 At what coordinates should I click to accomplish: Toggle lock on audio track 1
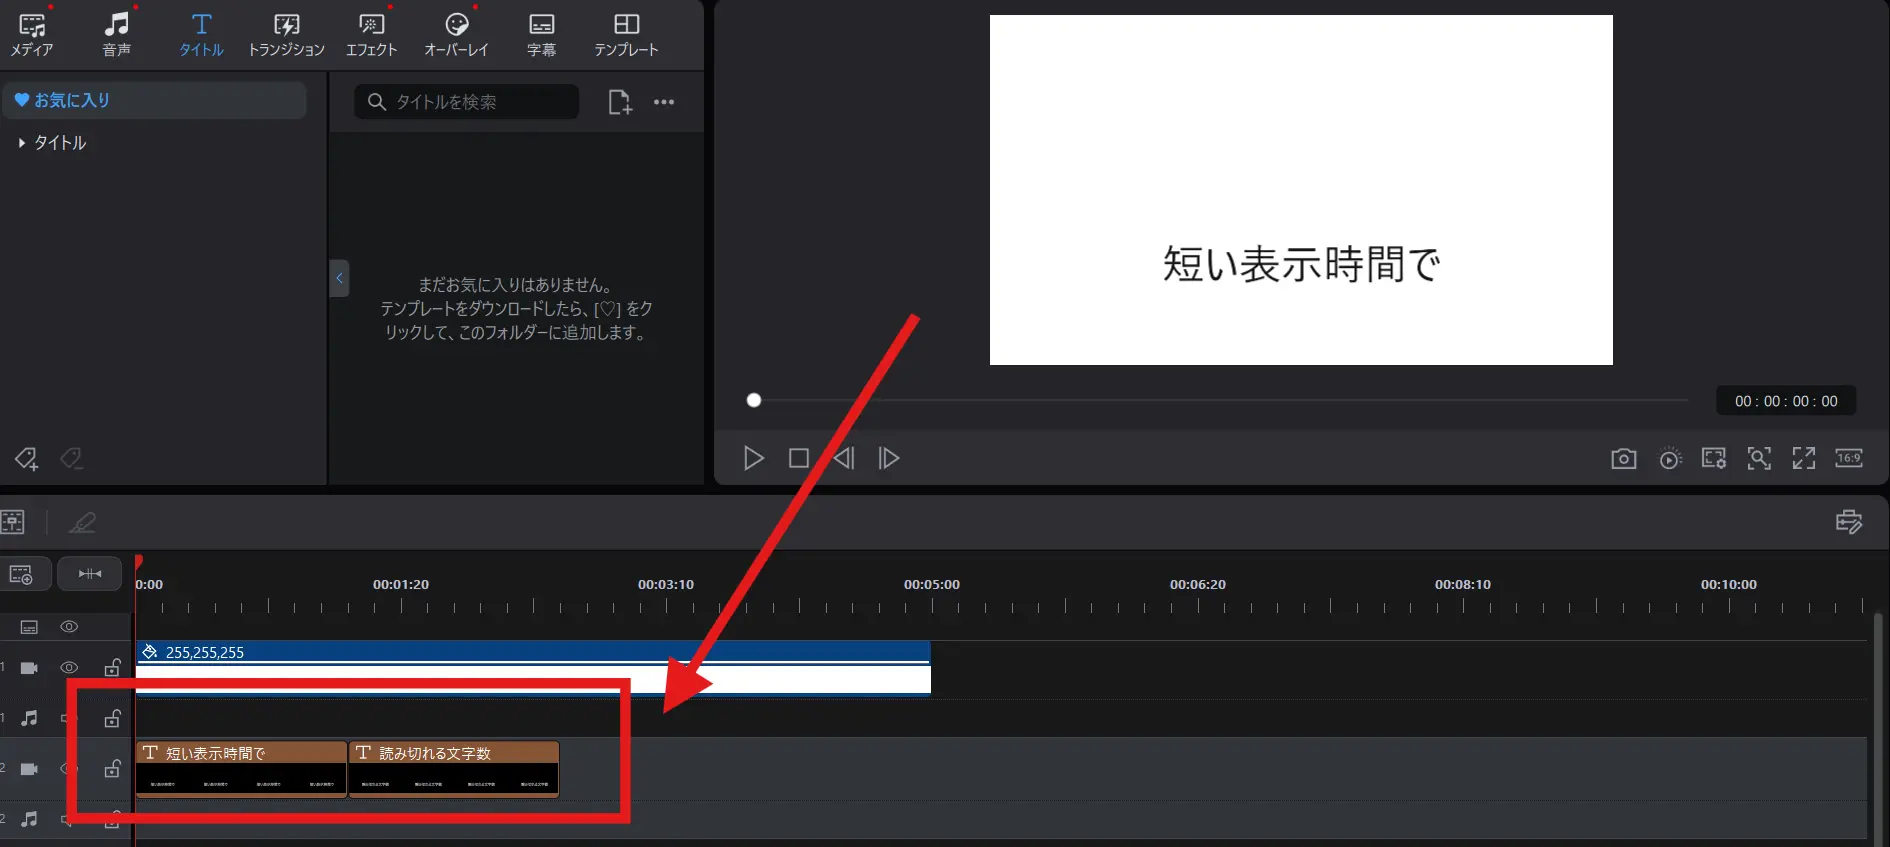point(113,718)
